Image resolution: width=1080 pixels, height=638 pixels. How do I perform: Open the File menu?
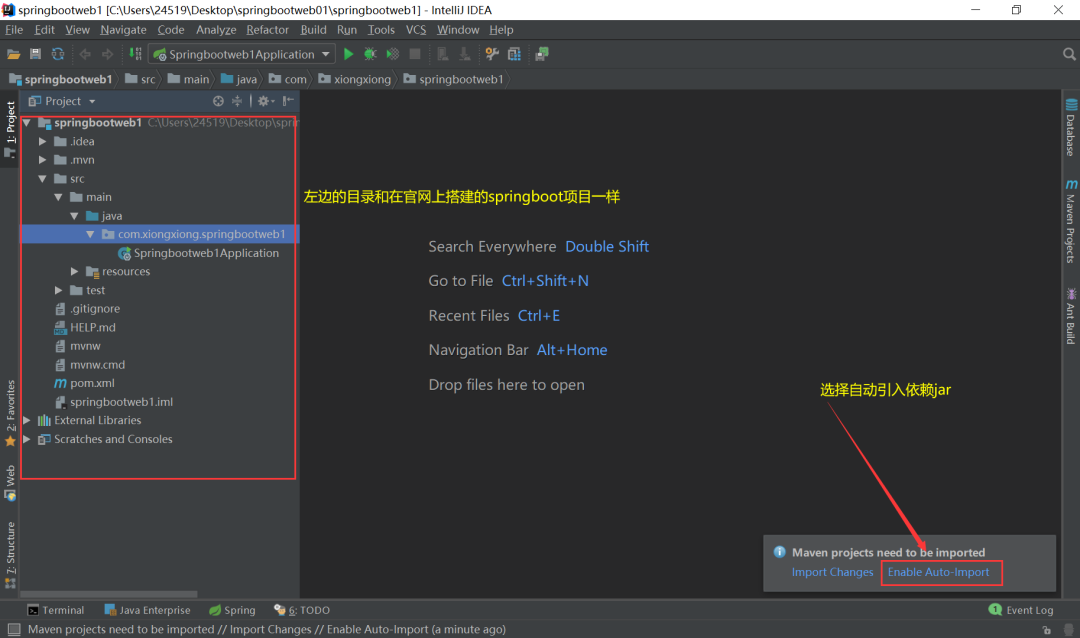tap(14, 30)
